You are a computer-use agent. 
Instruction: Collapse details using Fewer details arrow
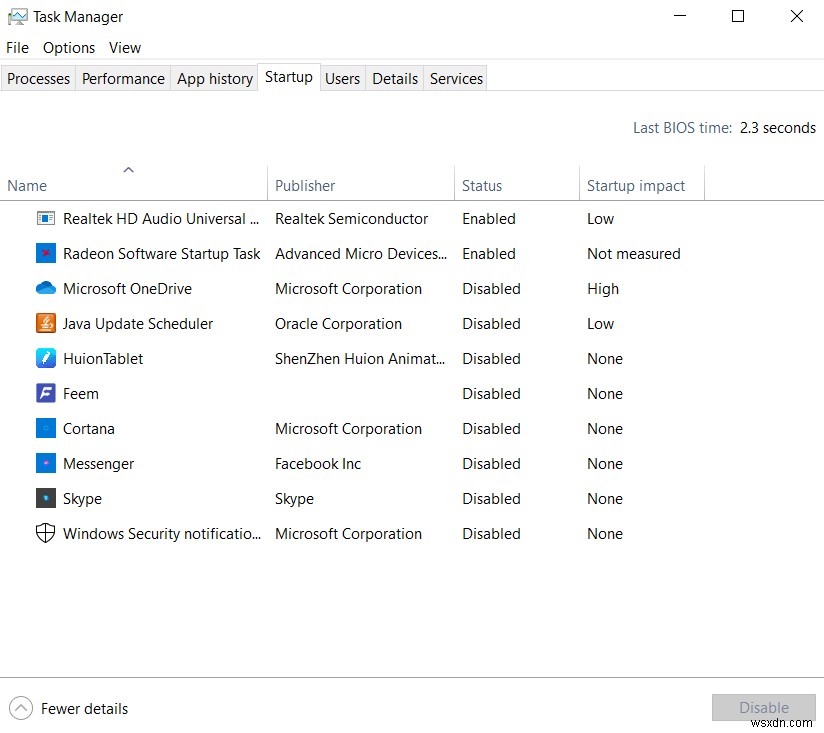click(20, 708)
